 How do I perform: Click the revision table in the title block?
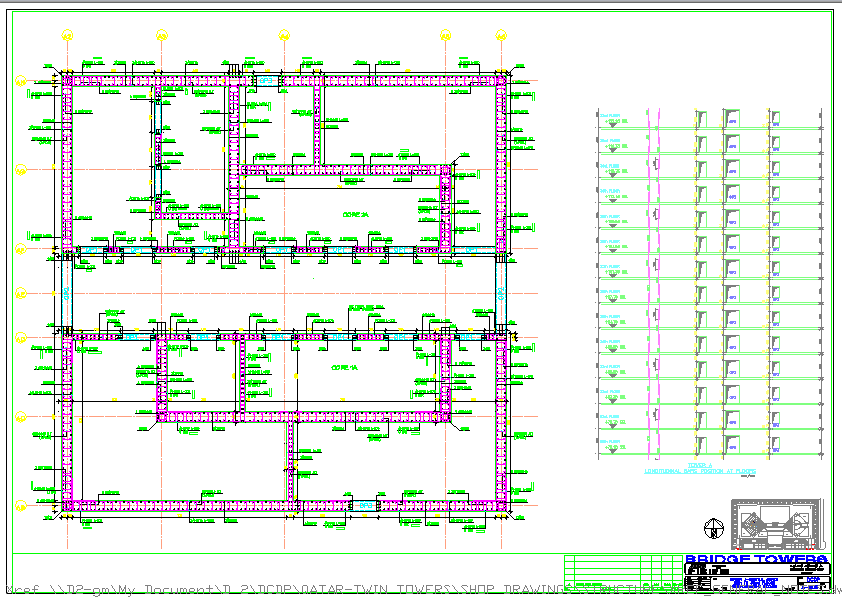(620, 570)
